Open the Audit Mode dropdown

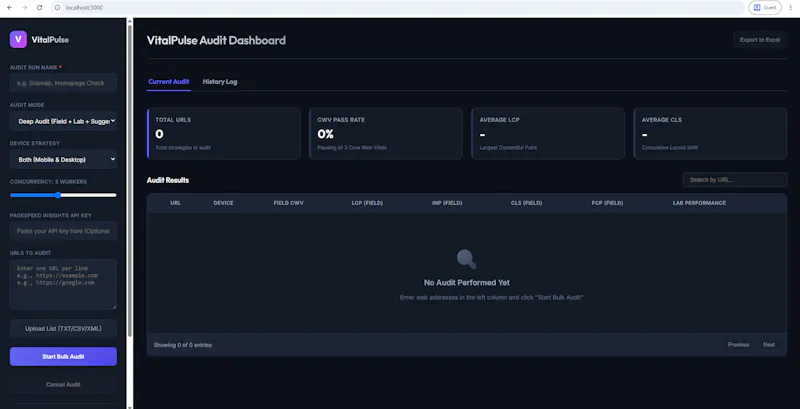coord(63,121)
